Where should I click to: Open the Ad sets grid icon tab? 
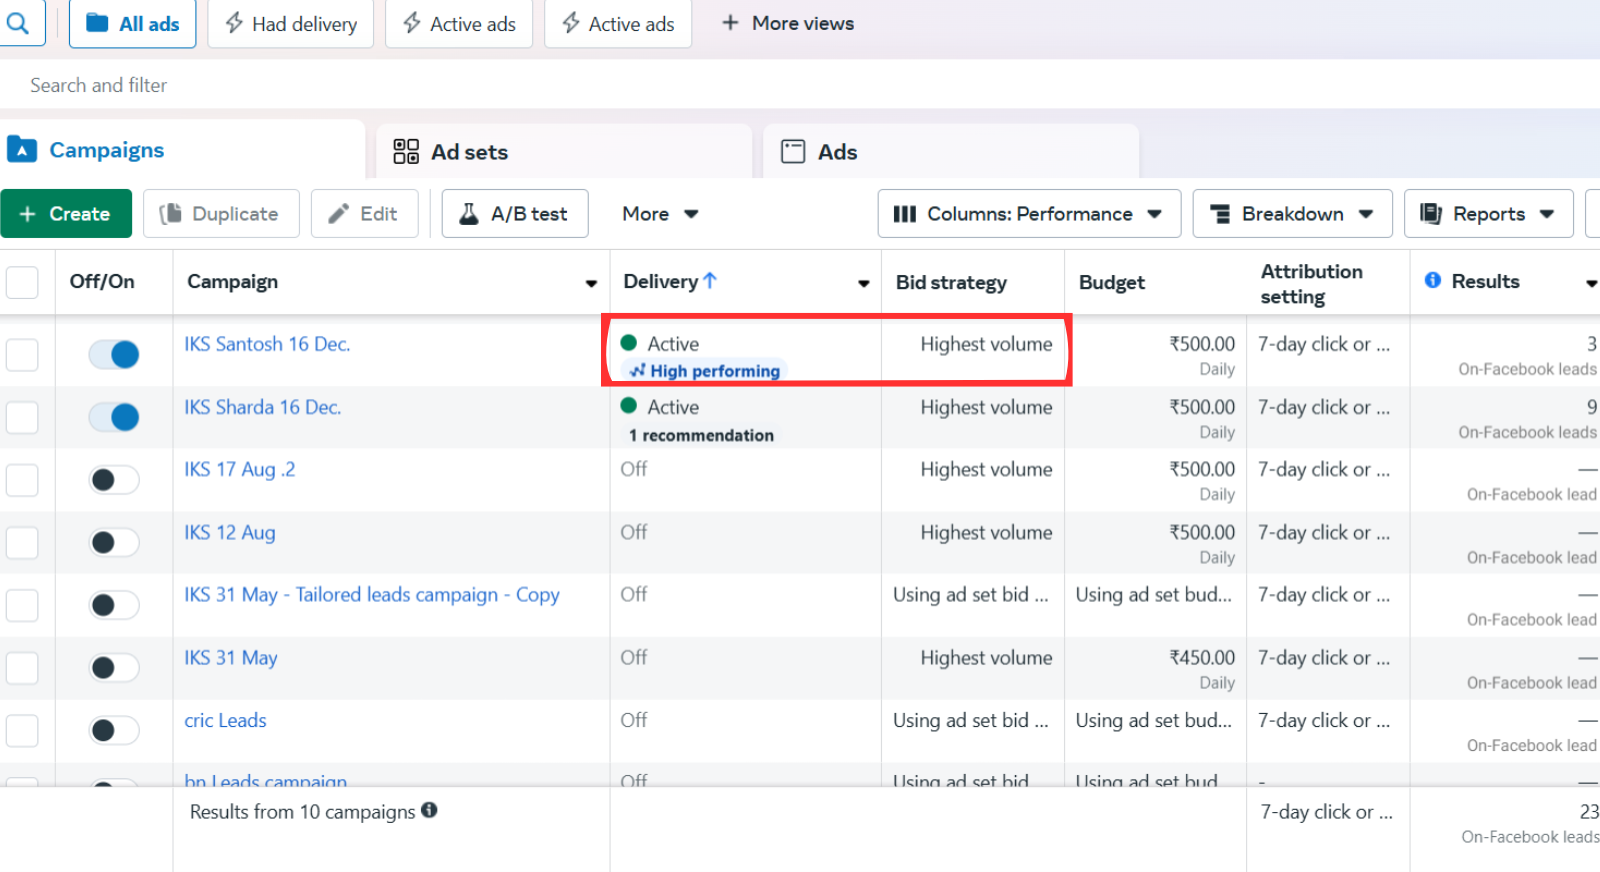pyautogui.click(x=406, y=152)
